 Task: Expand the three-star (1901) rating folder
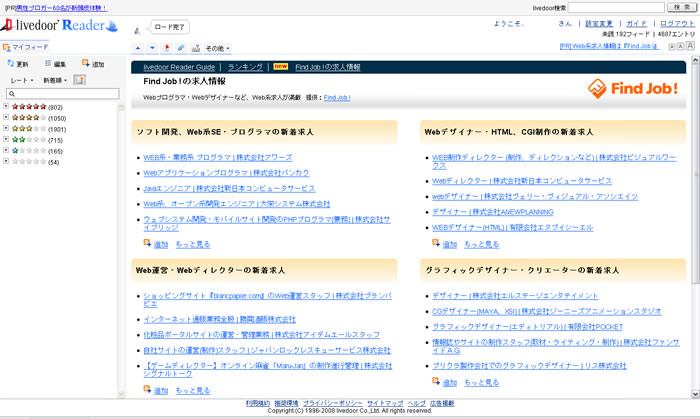6,129
